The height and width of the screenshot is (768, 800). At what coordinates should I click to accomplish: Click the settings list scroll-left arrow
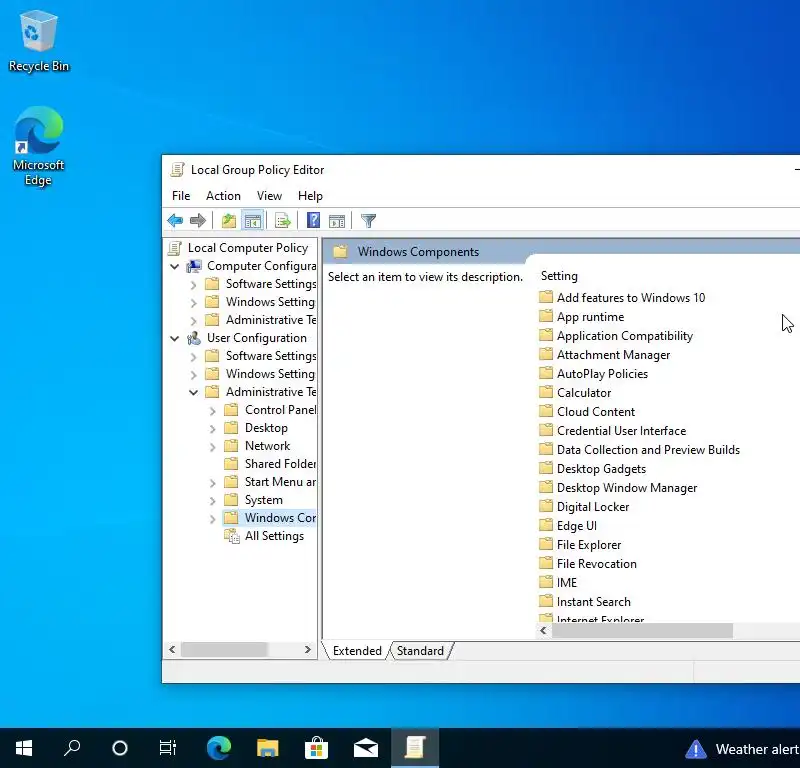(543, 631)
